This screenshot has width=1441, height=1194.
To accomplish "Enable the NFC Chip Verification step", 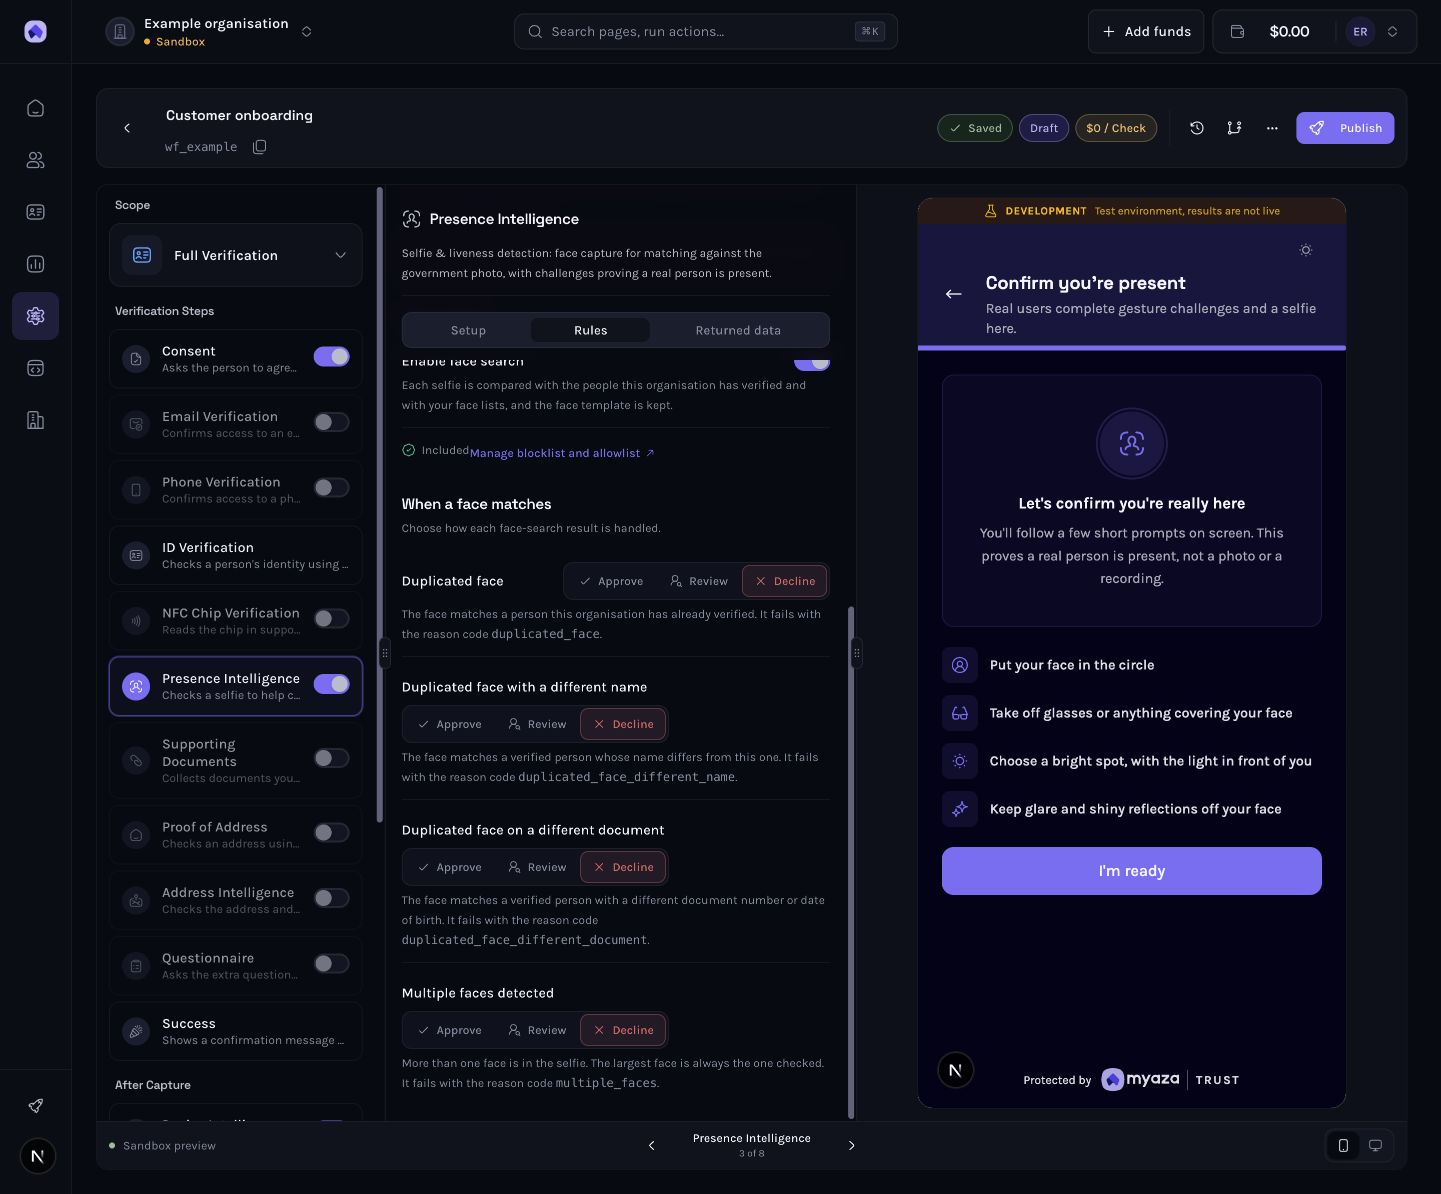I will click(331, 619).
